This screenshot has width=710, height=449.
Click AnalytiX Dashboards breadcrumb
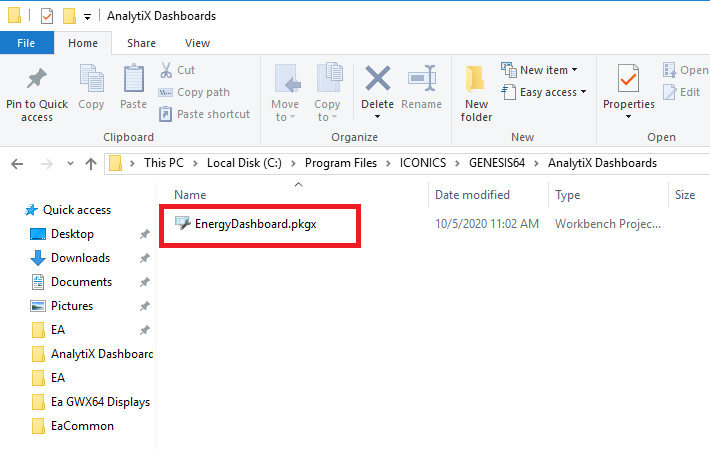tap(602, 163)
